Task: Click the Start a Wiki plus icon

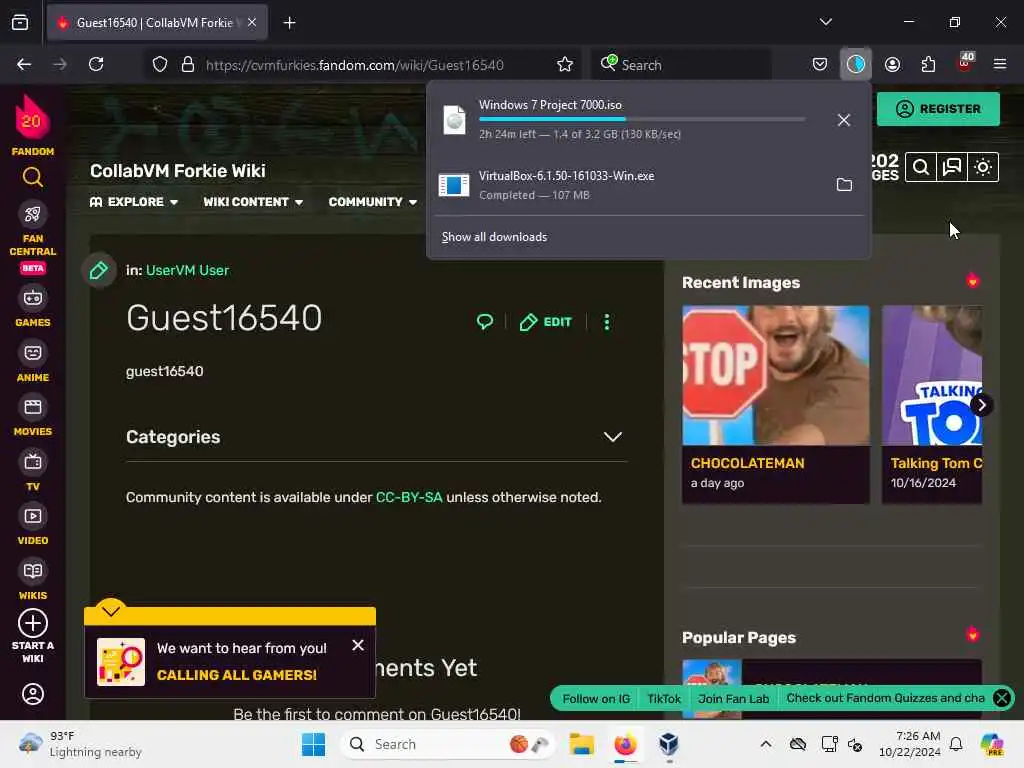Action: point(33,623)
